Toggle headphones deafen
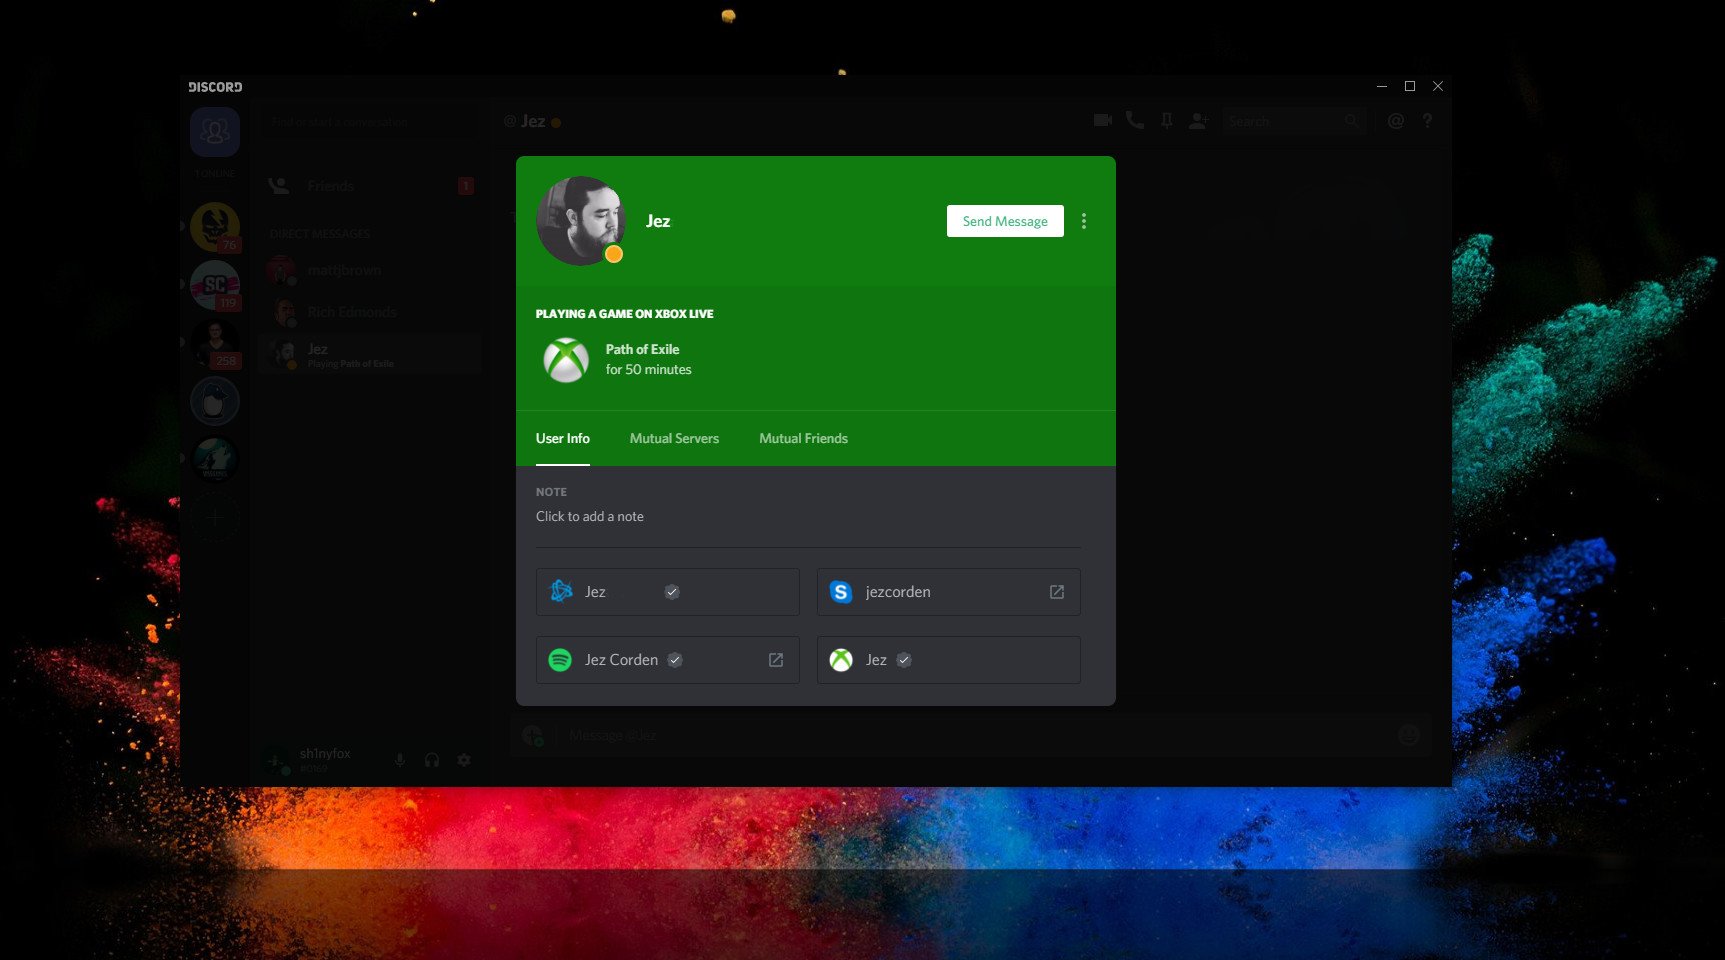Image resolution: width=1725 pixels, height=960 pixels. click(x=432, y=760)
